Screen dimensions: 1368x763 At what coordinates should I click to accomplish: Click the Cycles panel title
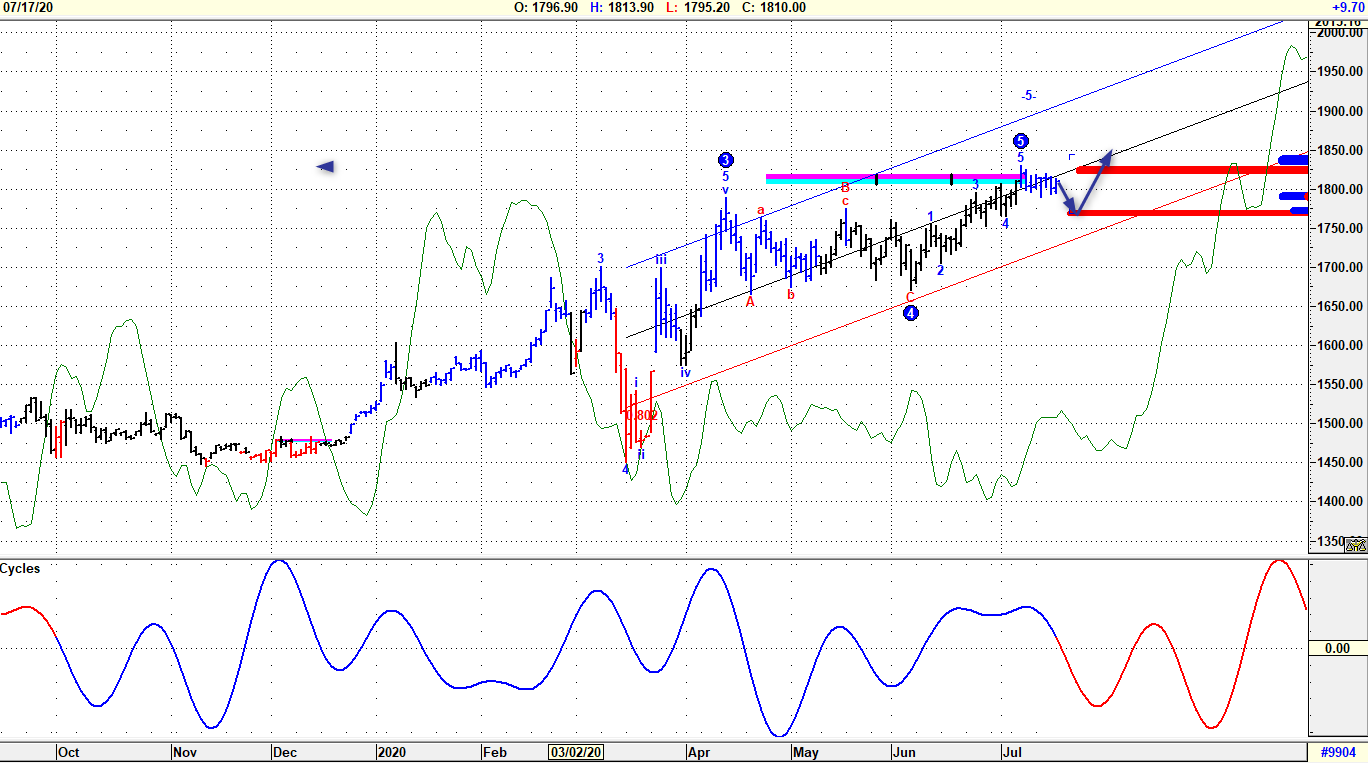pos(21,568)
